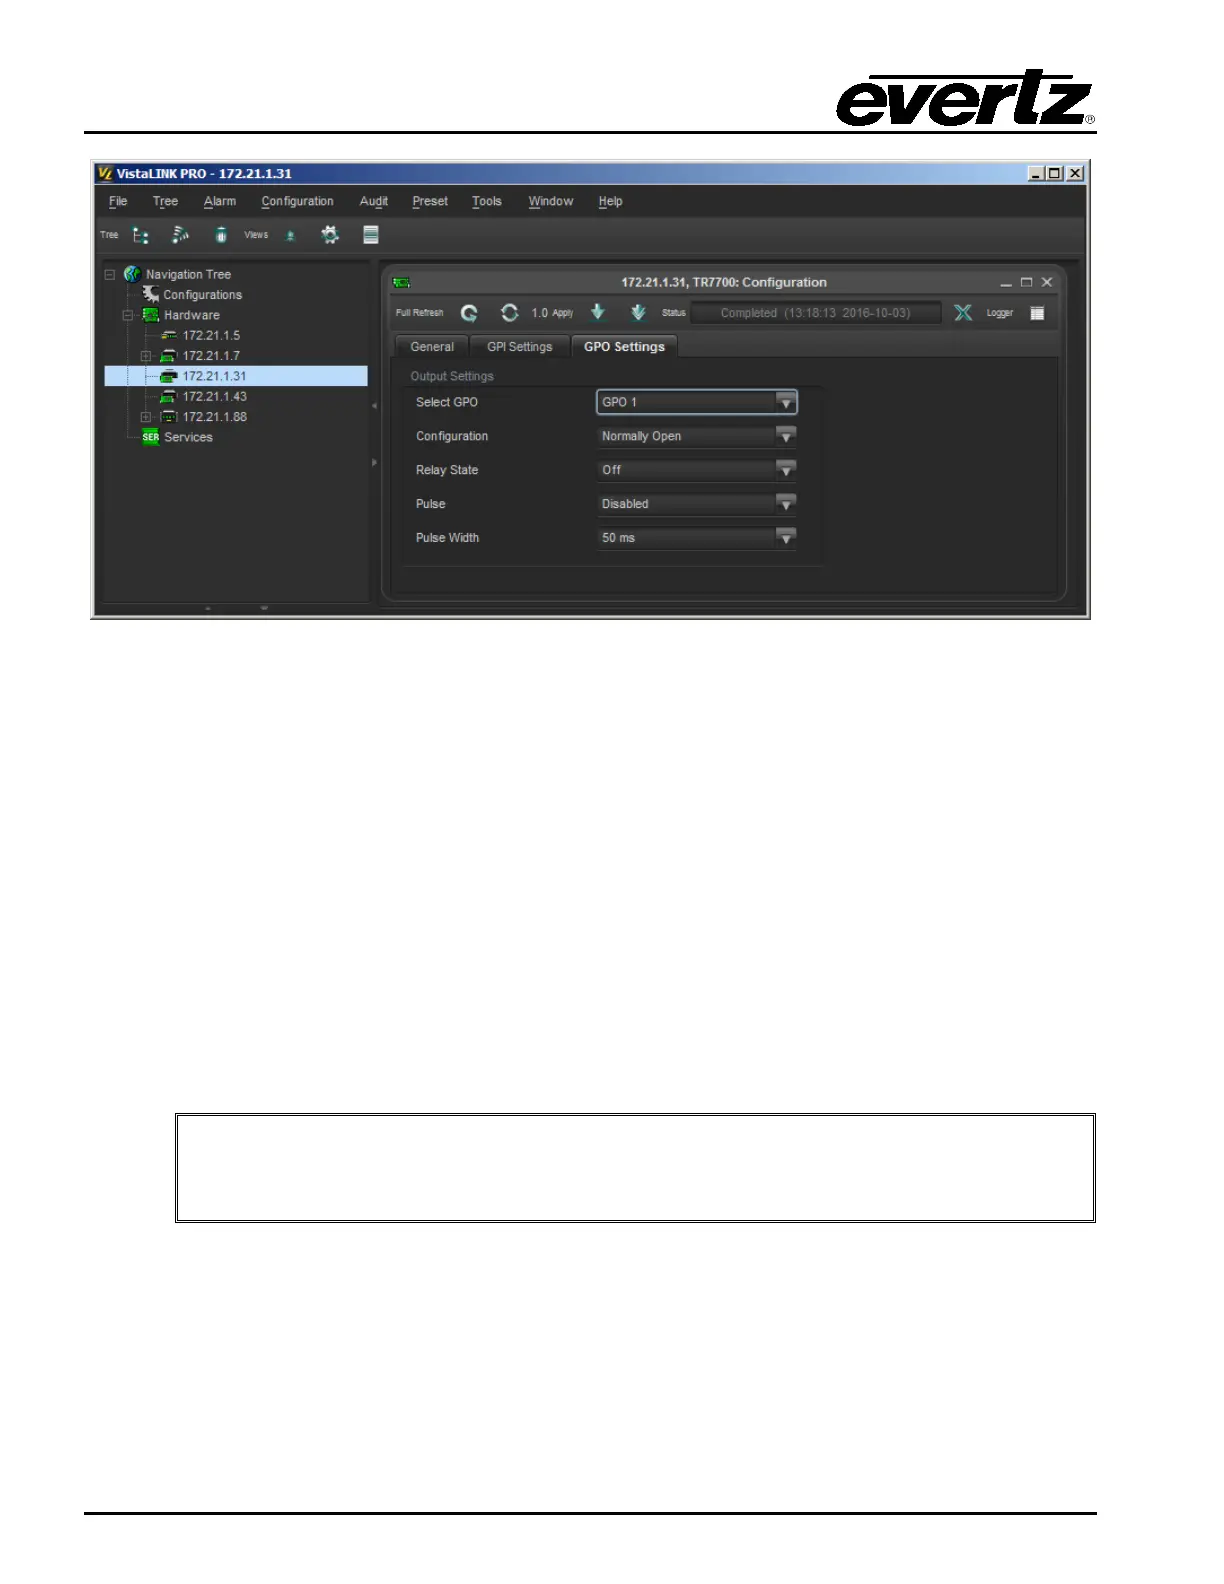The height and width of the screenshot is (1584, 1224).
Task: Open the Window menu
Action: (x=551, y=201)
